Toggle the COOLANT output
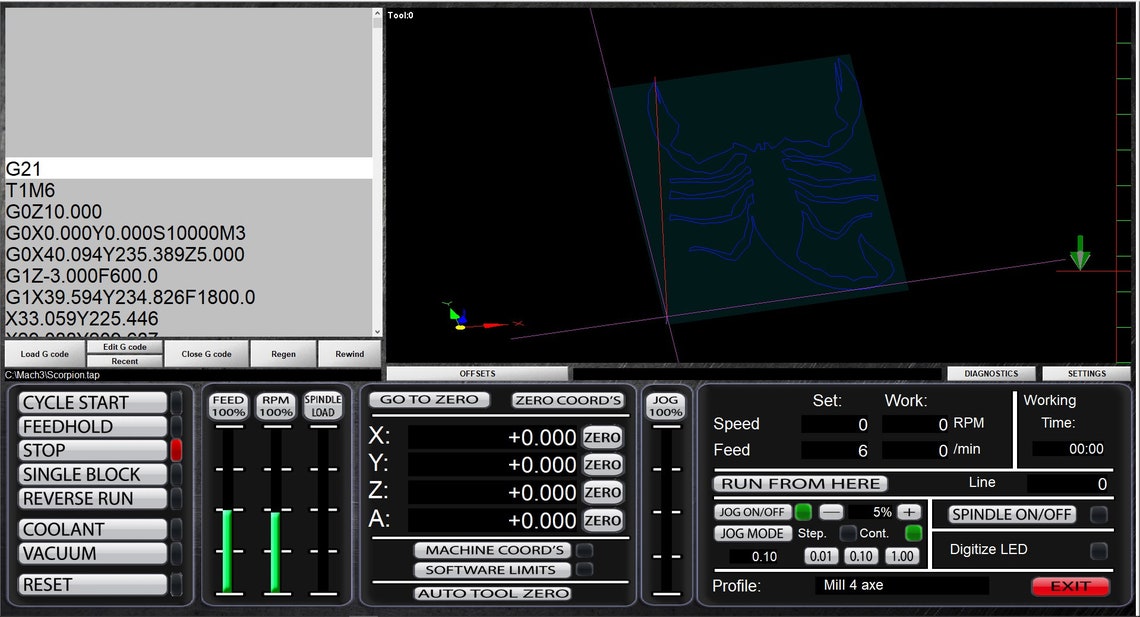Screen dimensions: 1140x617 (91, 529)
